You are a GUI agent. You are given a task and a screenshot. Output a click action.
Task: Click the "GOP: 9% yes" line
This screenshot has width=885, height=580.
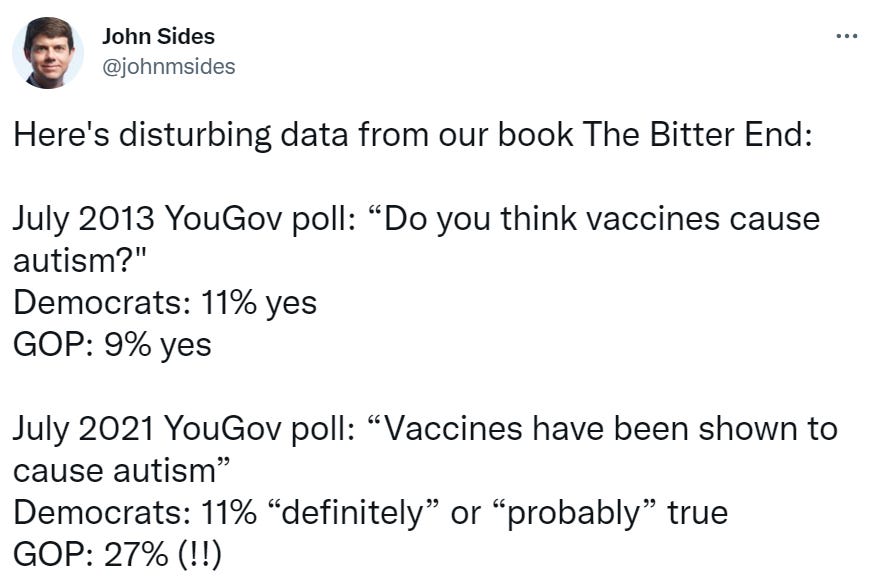point(112,345)
